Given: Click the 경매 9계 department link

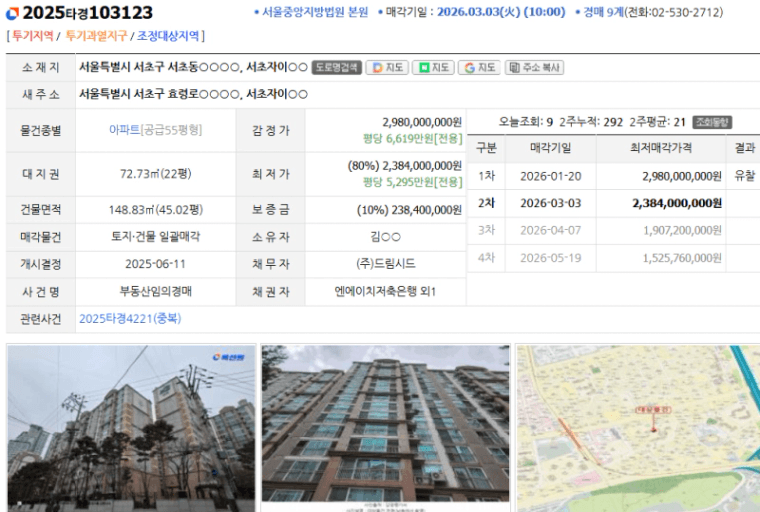Looking at the screenshot, I should tap(603, 12).
